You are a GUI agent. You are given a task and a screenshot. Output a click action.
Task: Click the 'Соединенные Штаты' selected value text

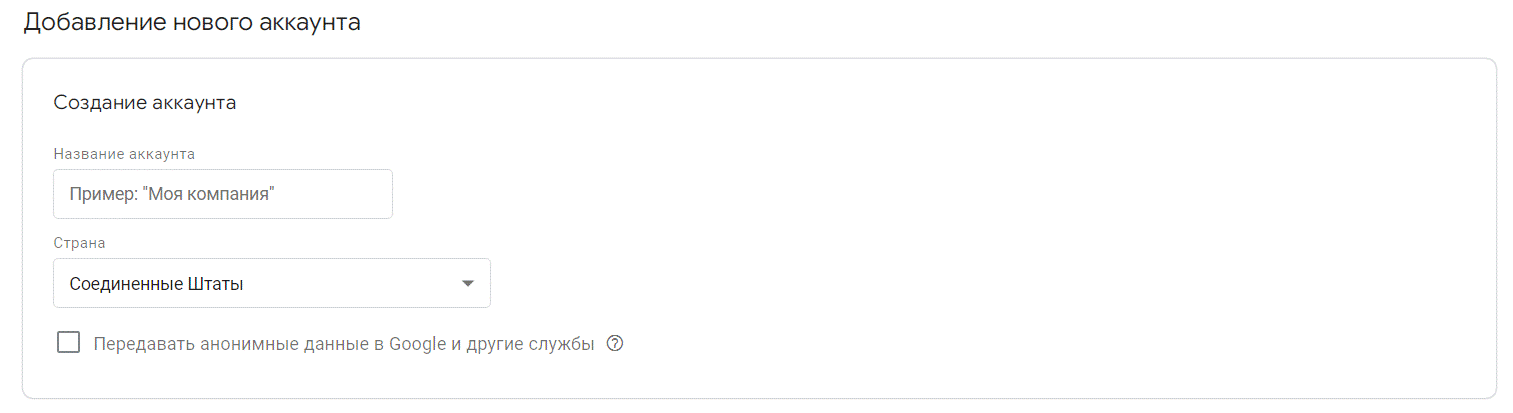pyautogui.click(x=157, y=284)
